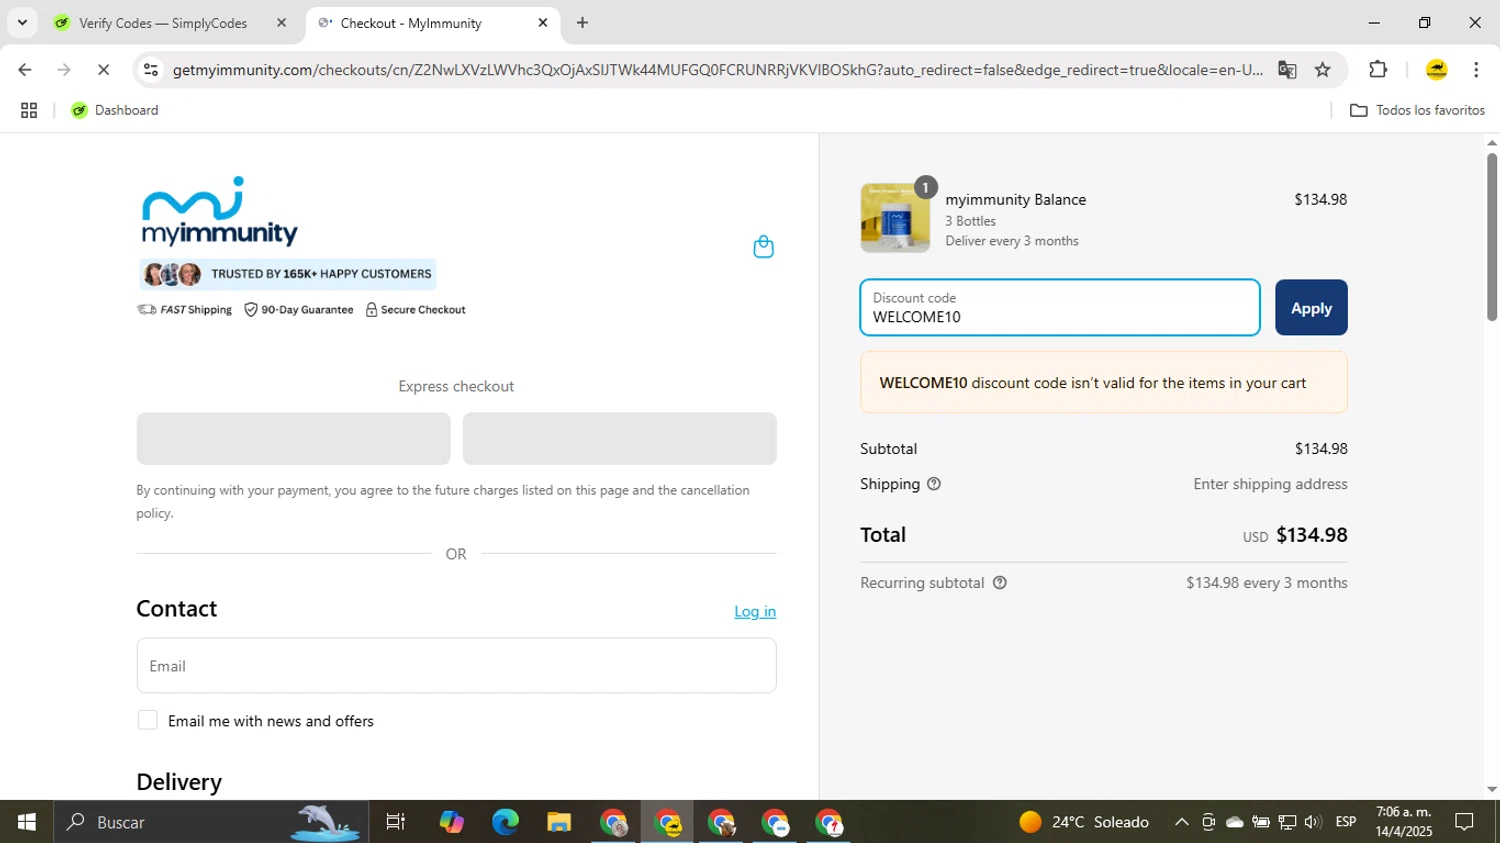This screenshot has width=1500, height=843.
Task: Open the volume control in the tray
Action: pos(1313,822)
